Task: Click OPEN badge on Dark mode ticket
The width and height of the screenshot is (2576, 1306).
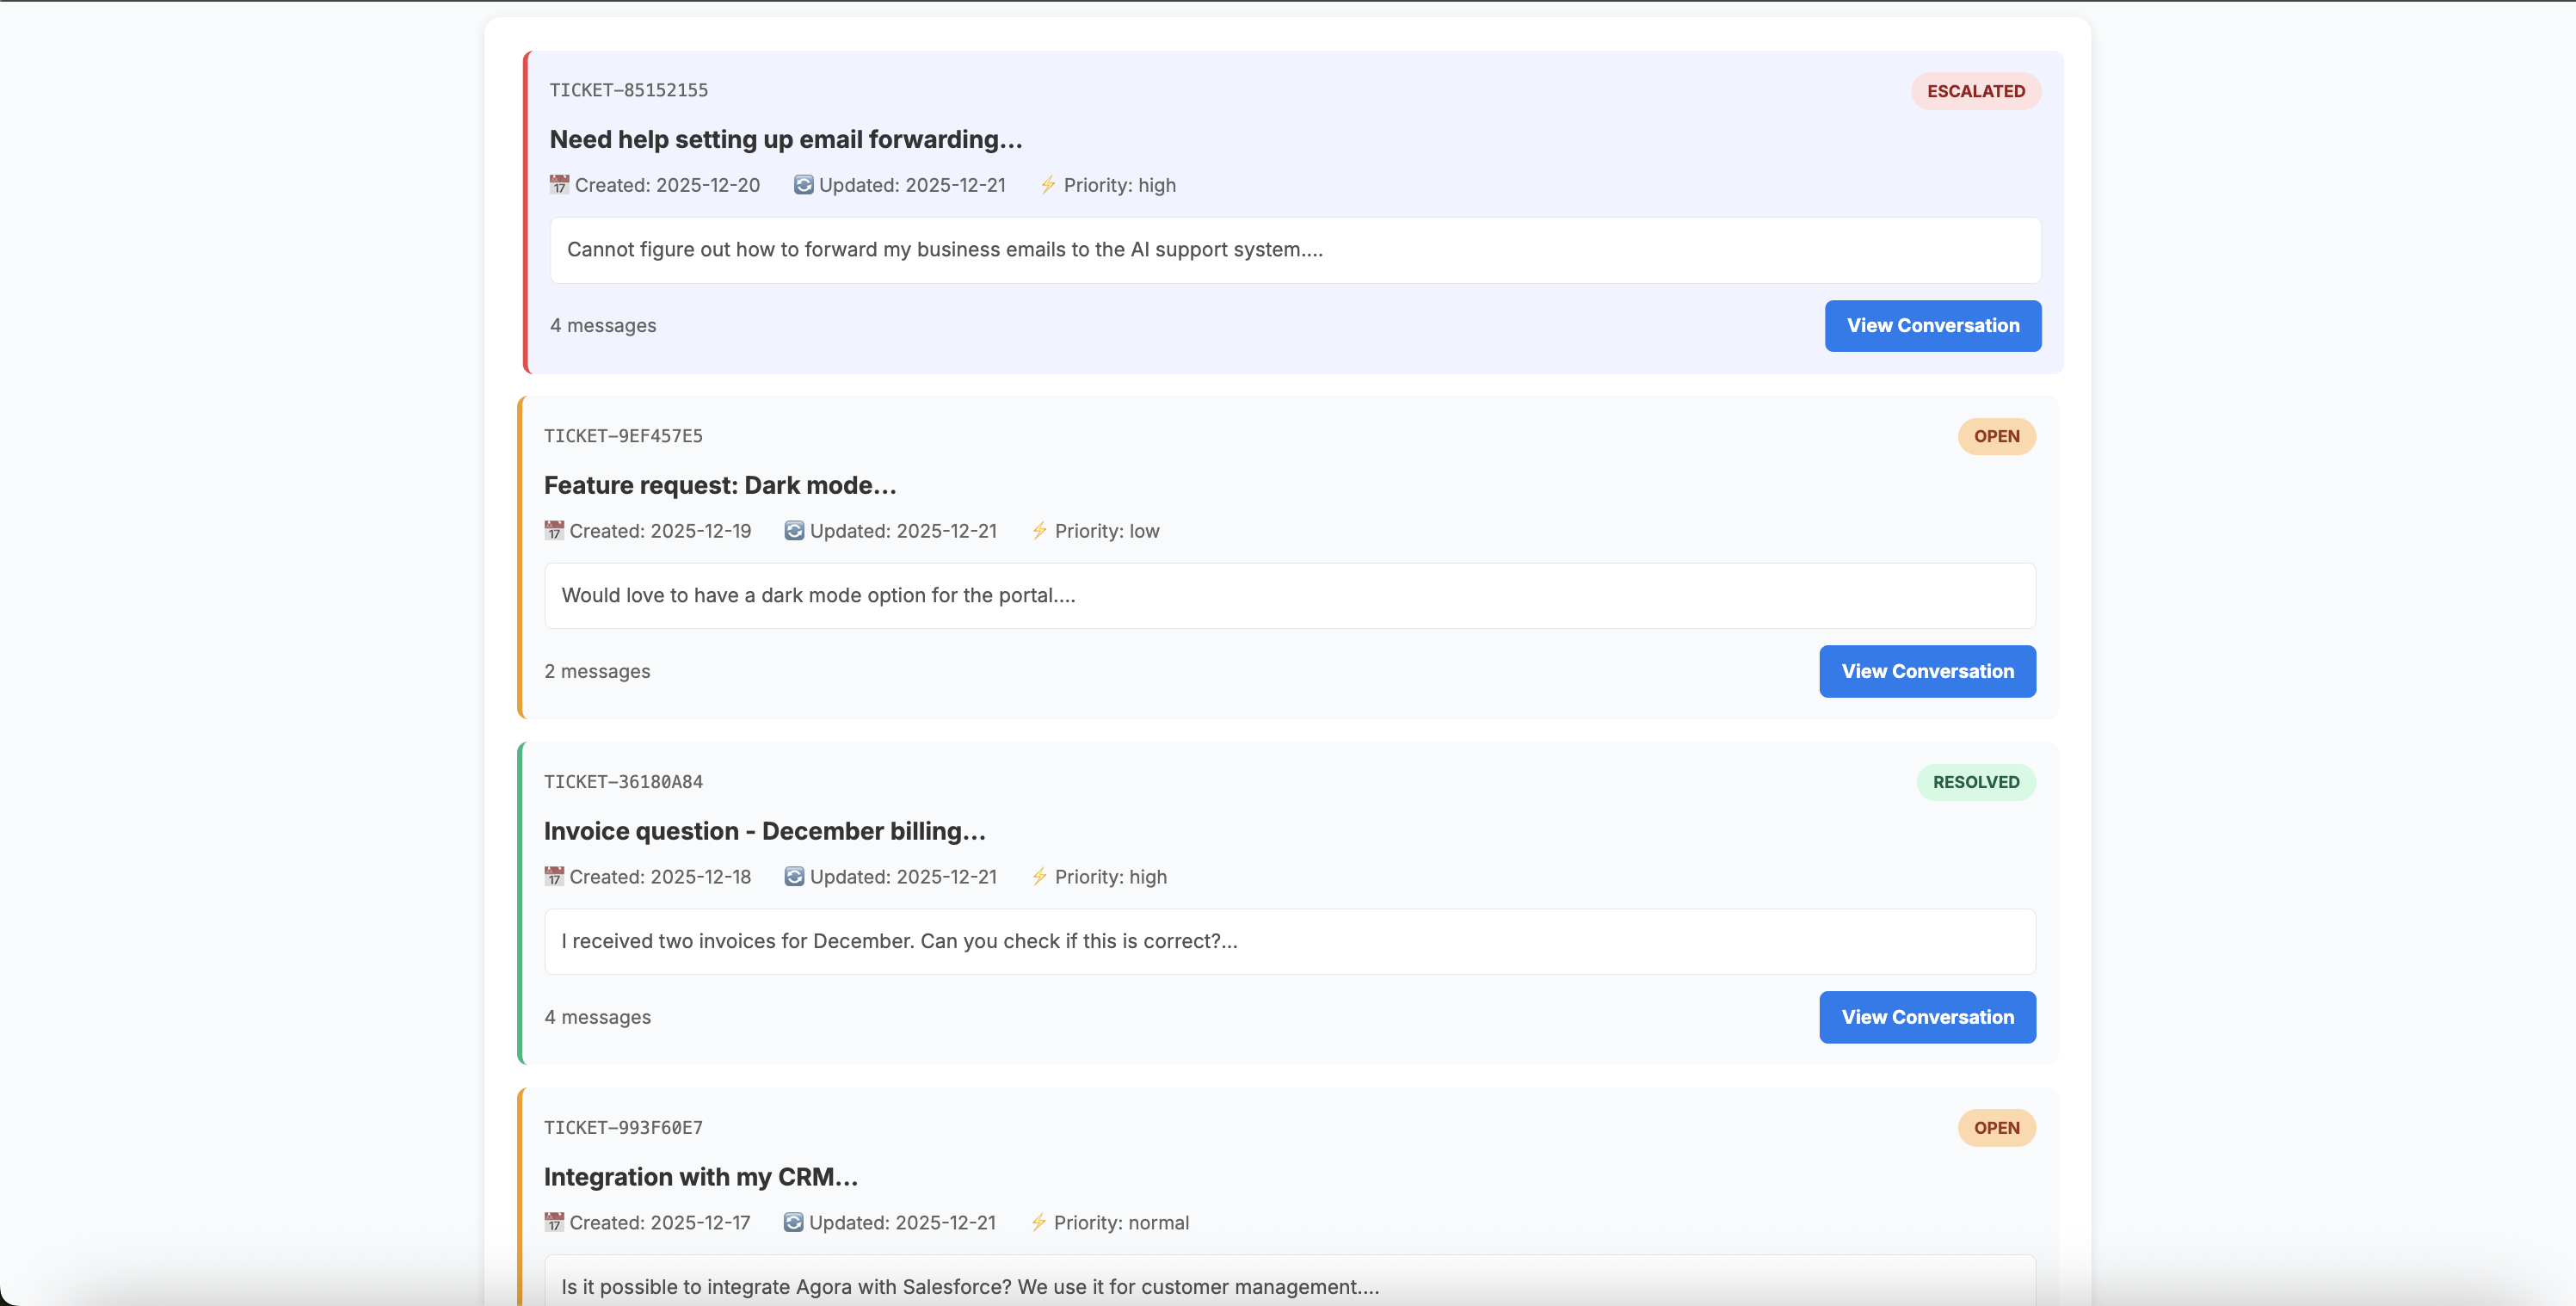Action: [1996, 436]
